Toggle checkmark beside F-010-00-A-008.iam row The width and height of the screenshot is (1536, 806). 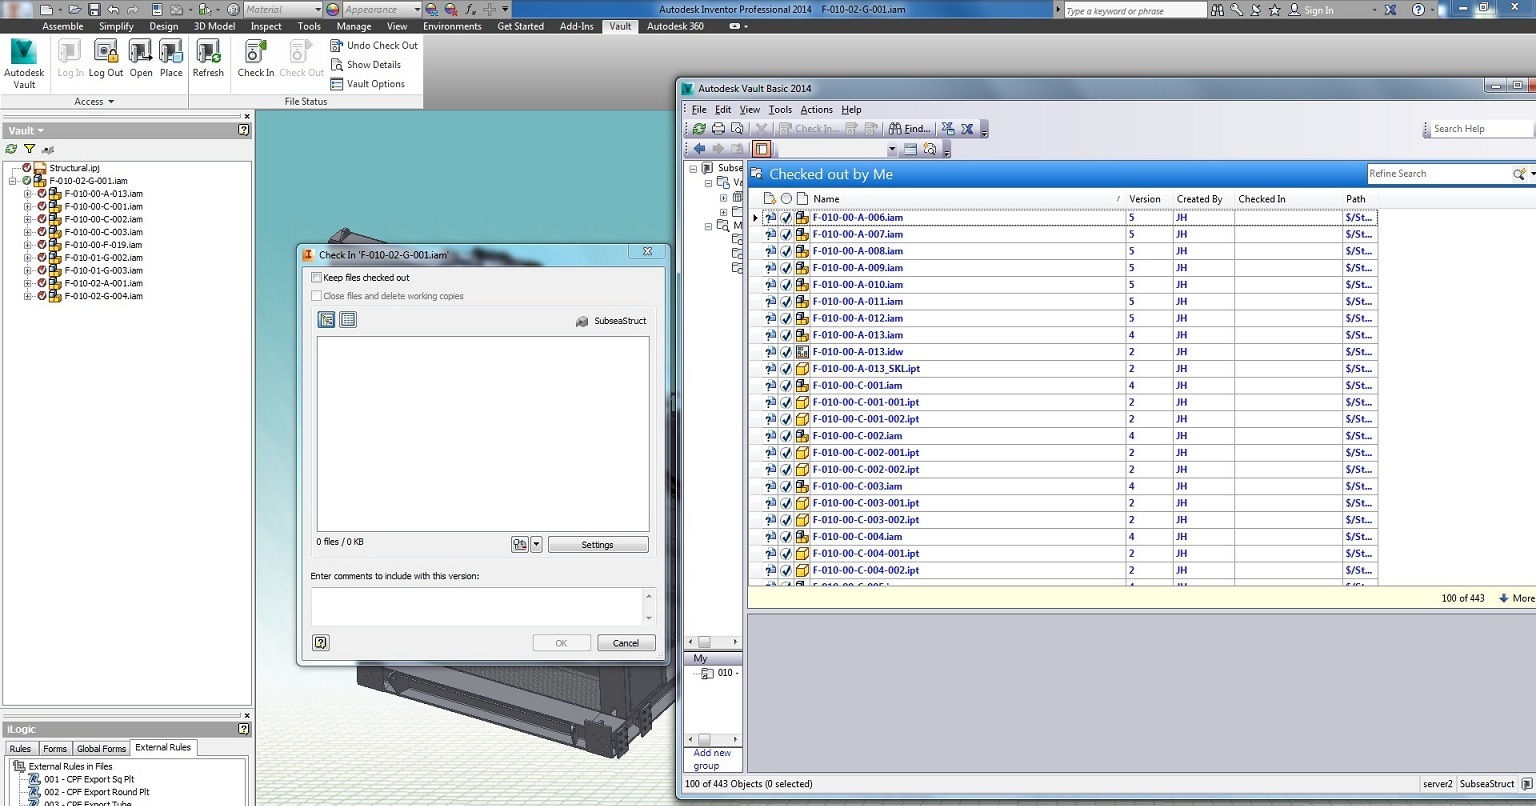[x=786, y=251]
